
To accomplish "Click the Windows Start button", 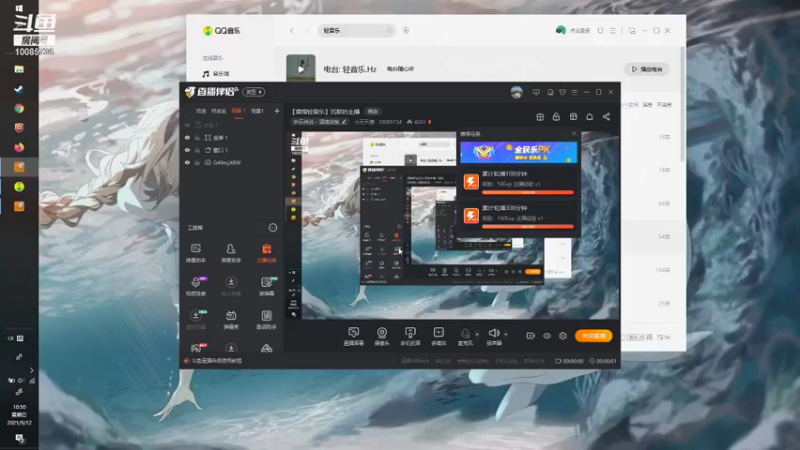I will pos(19,8).
